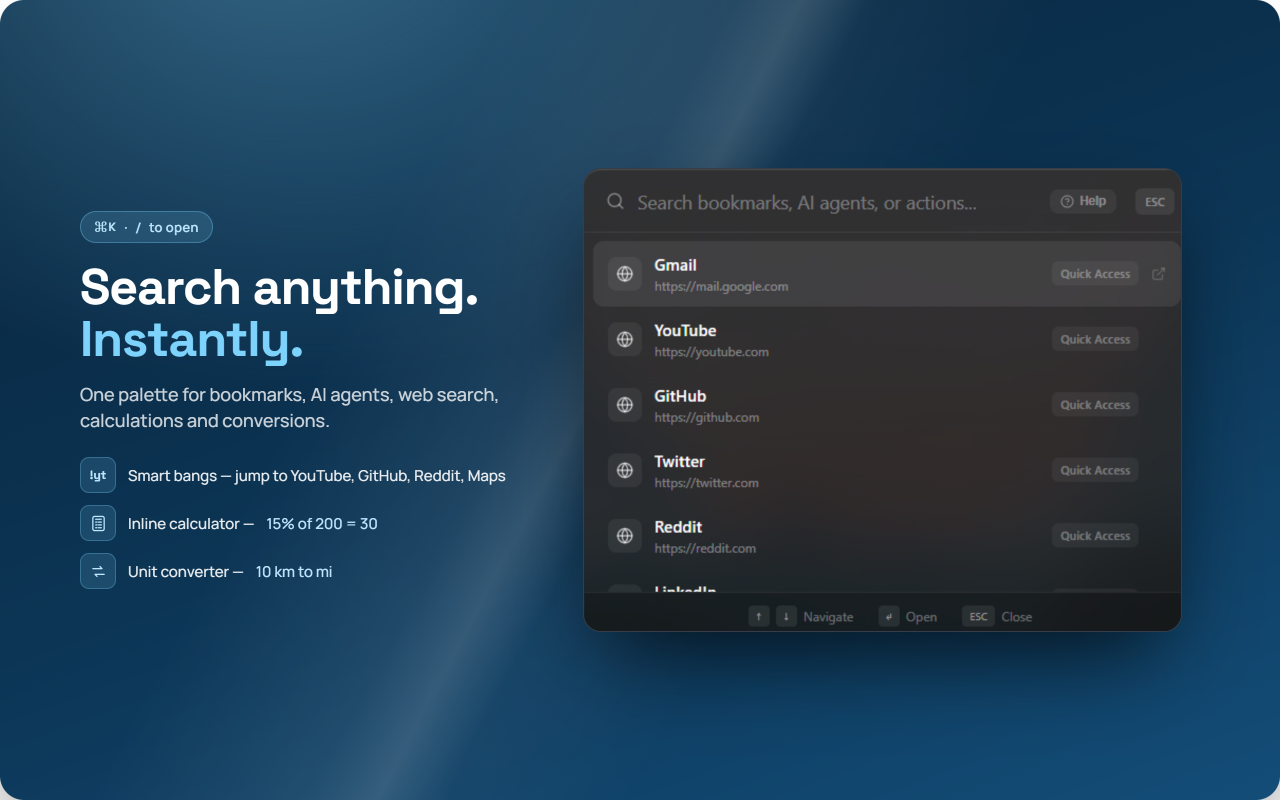Open the Help button in the palette

tap(1083, 201)
